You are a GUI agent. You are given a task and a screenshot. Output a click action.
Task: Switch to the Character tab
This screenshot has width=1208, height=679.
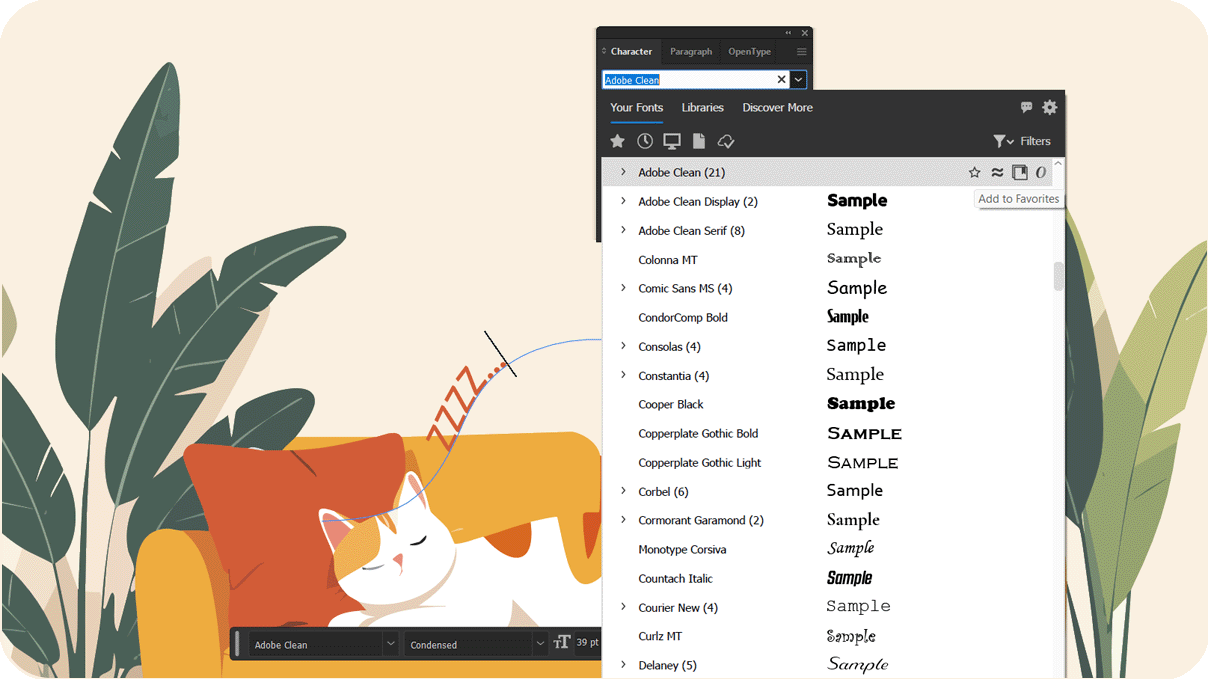point(631,51)
